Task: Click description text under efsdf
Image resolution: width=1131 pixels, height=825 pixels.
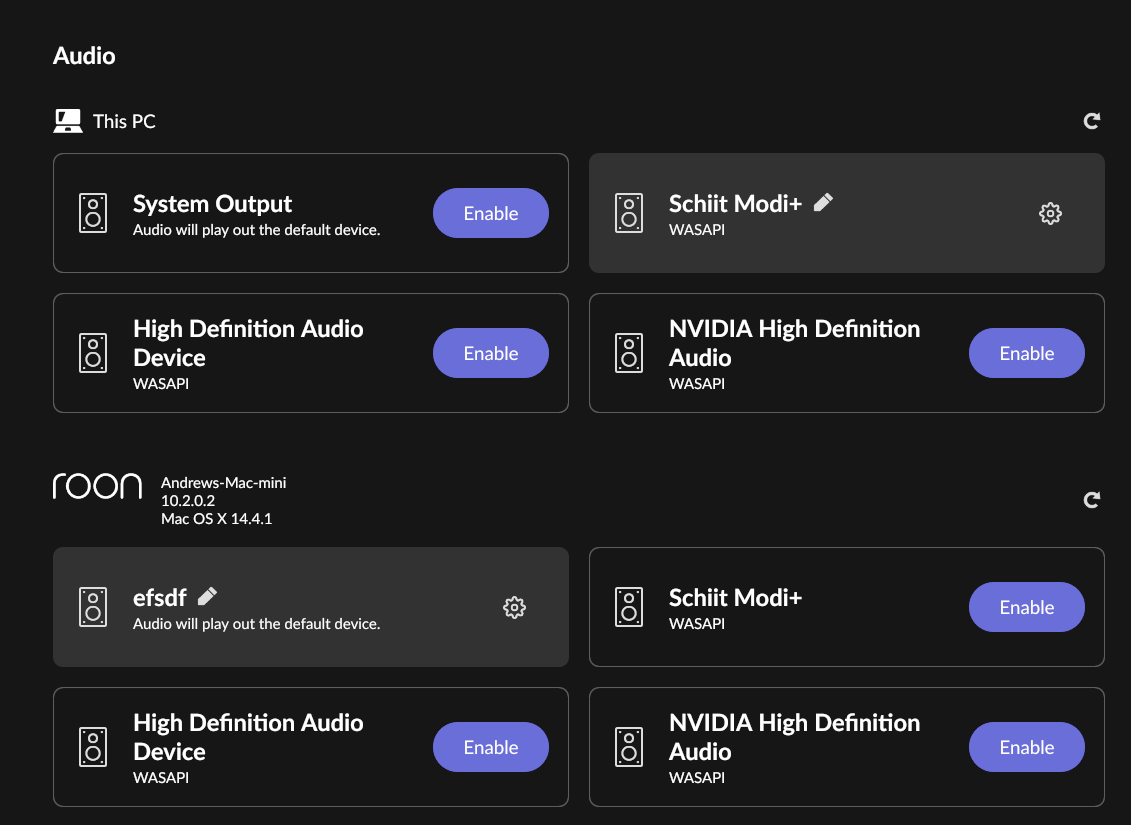Action: 256,624
